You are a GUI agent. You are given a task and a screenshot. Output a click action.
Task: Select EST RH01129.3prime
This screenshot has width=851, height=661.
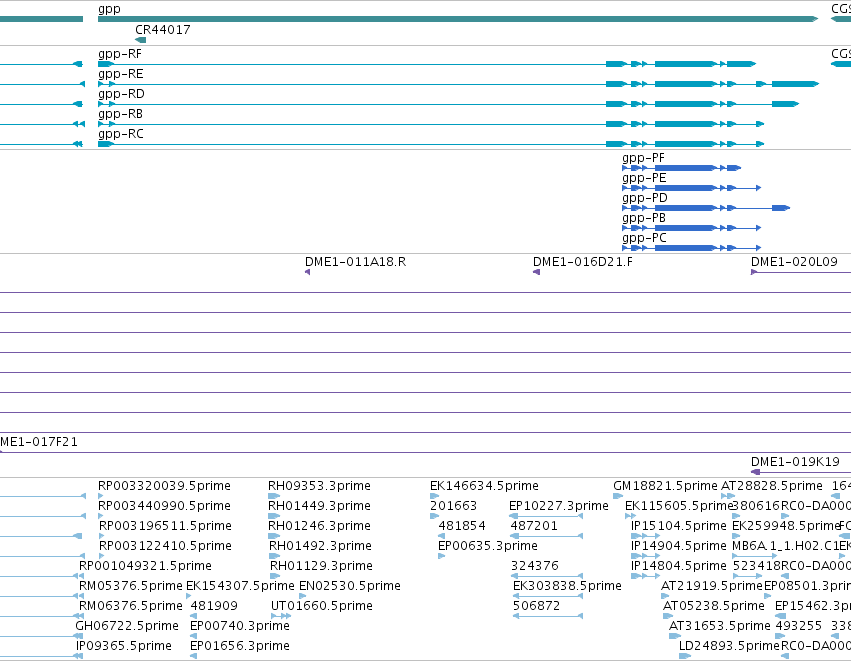(321, 566)
